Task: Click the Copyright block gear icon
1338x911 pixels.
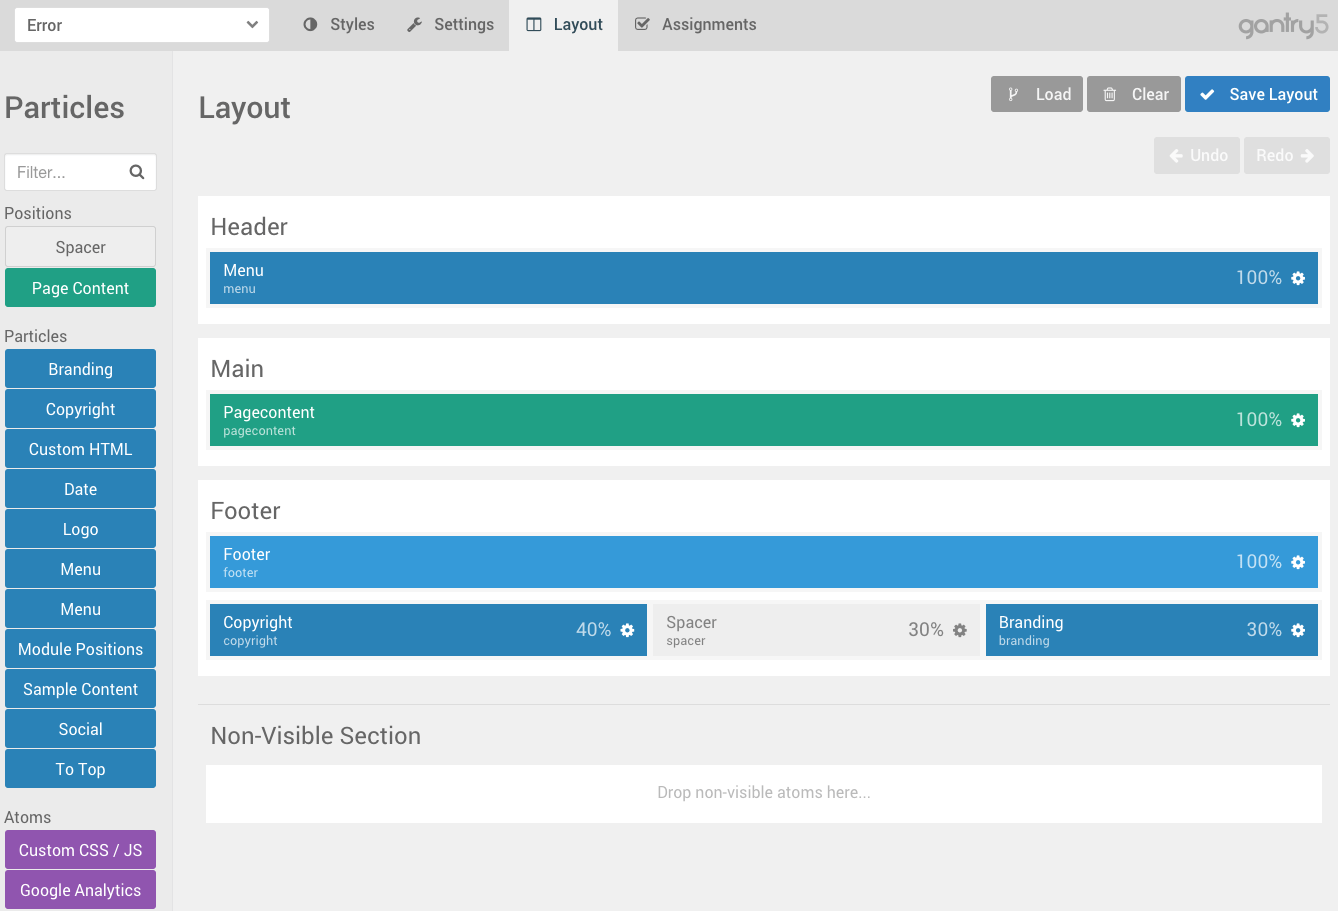Action: pos(627,630)
